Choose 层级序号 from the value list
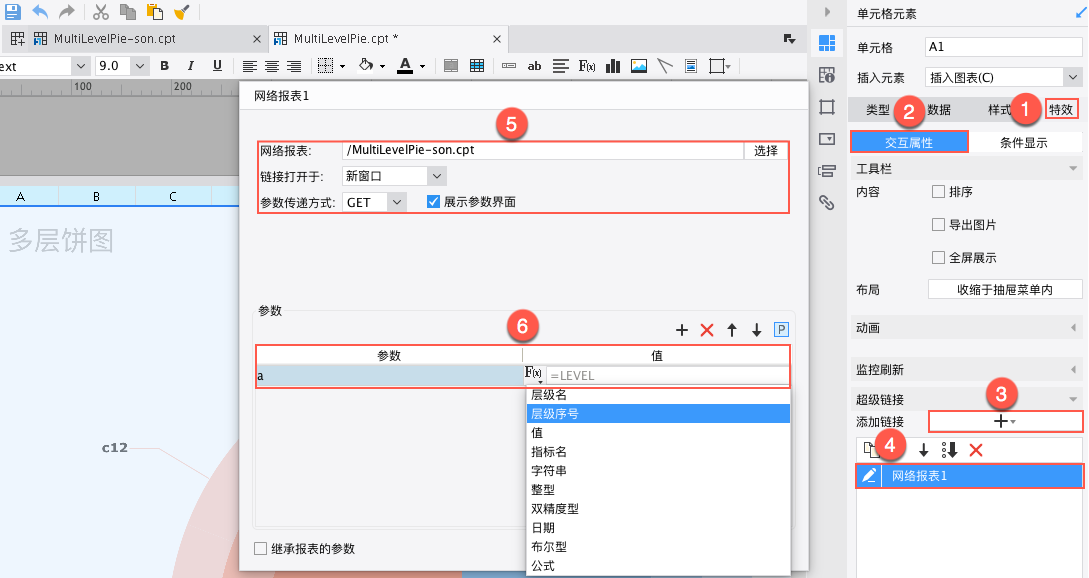The width and height of the screenshot is (1089, 578). [x=658, y=413]
